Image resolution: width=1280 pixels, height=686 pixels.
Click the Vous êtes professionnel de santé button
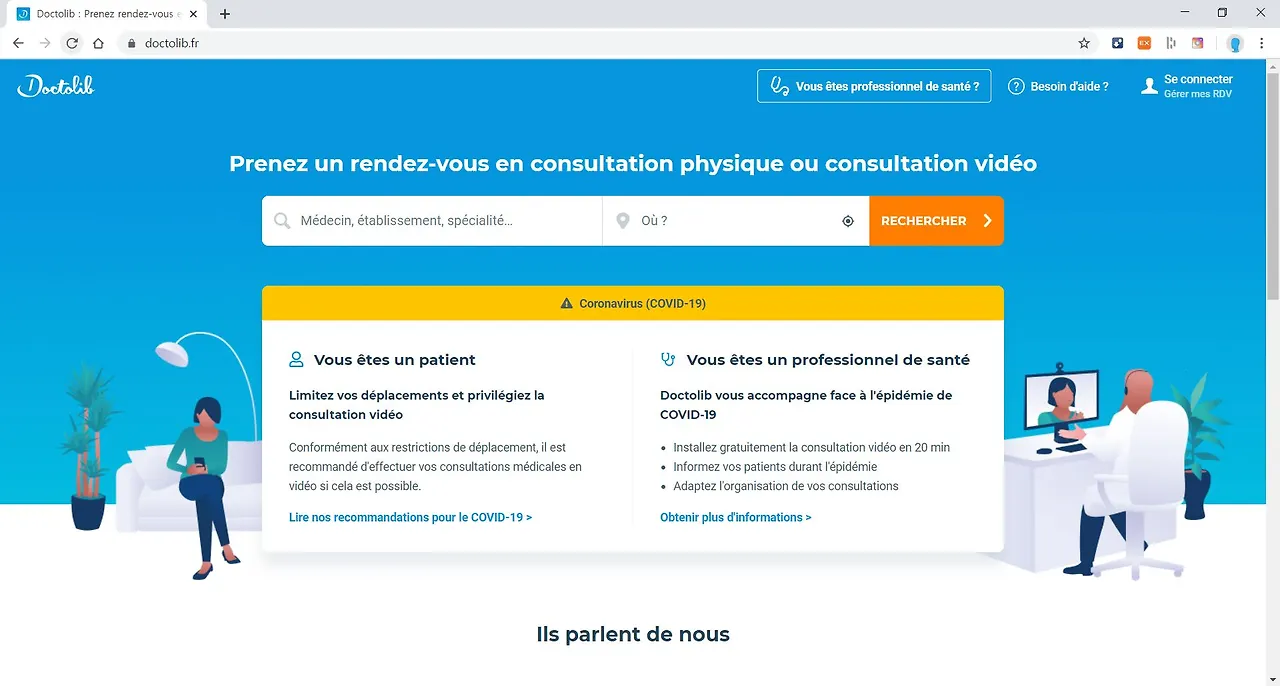pos(874,86)
